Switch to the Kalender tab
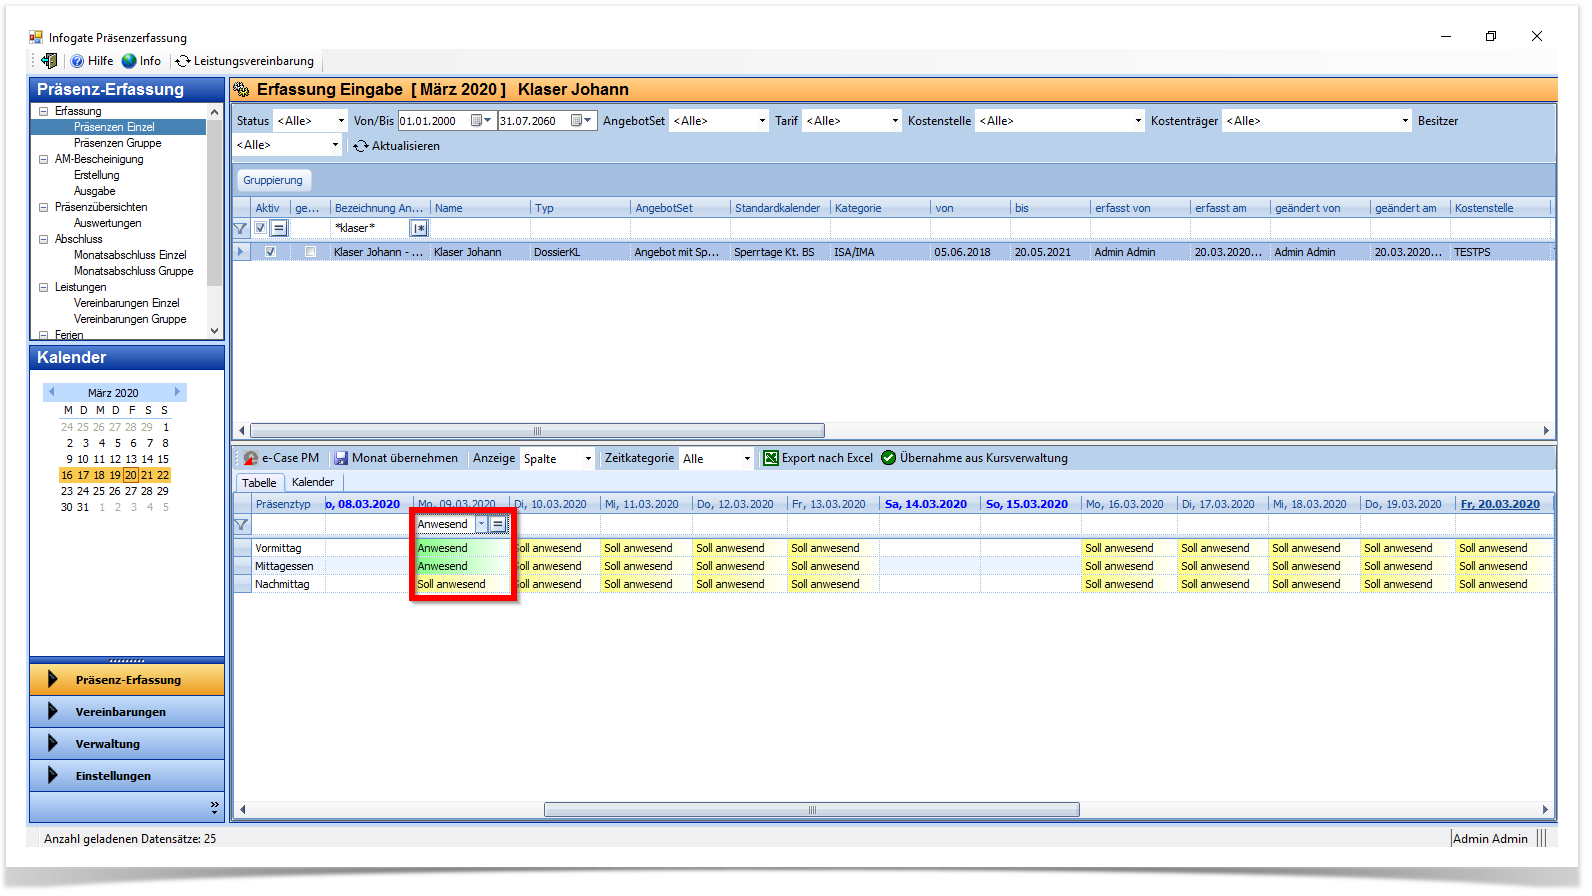 tap(313, 482)
